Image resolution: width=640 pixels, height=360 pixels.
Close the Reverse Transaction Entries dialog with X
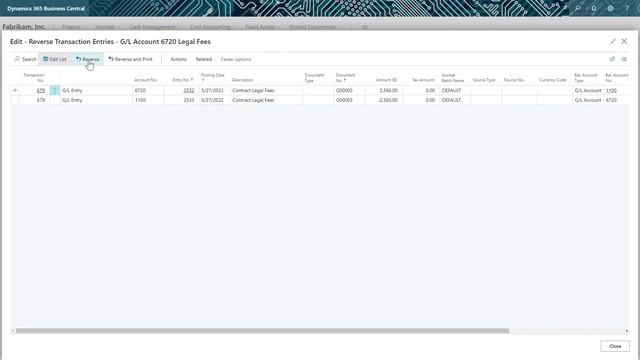pos(624,41)
